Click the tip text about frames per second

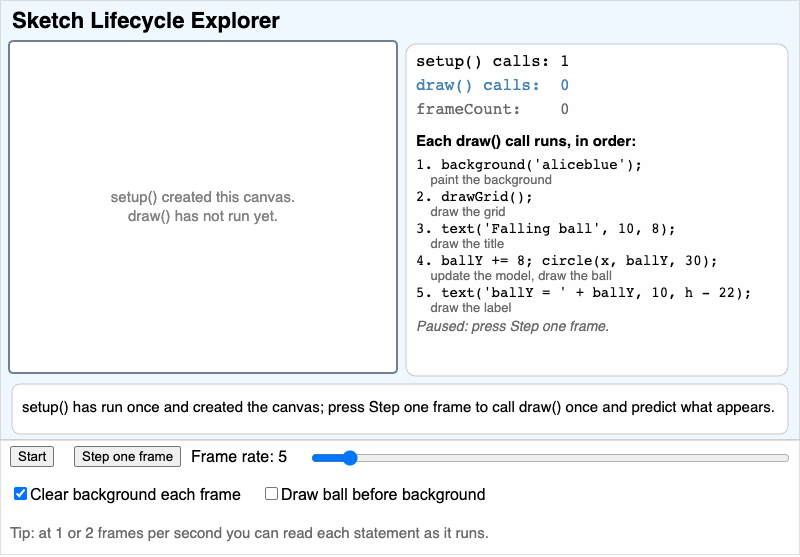click(x=249, y=534)
